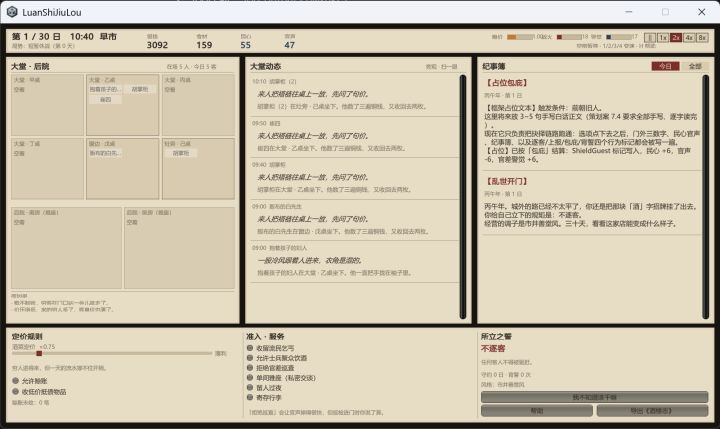Set game speed to 8x

[x=702, y=38]
